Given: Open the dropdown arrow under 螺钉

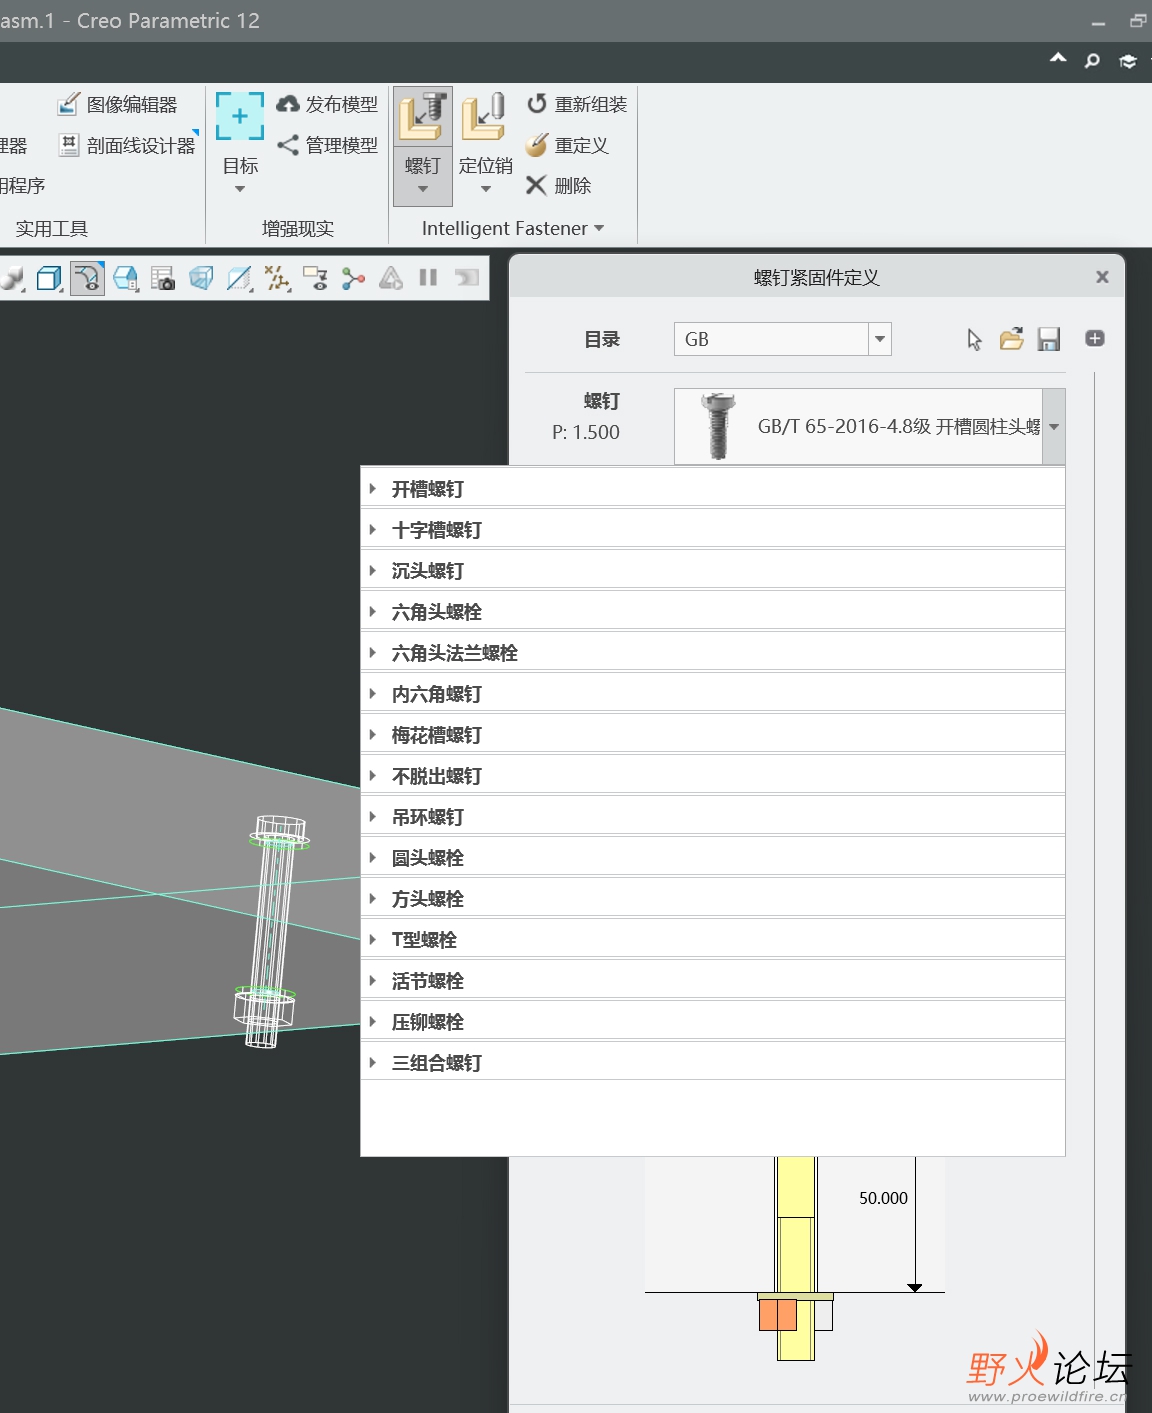Looking at the screenshot, I should (423, 190).
